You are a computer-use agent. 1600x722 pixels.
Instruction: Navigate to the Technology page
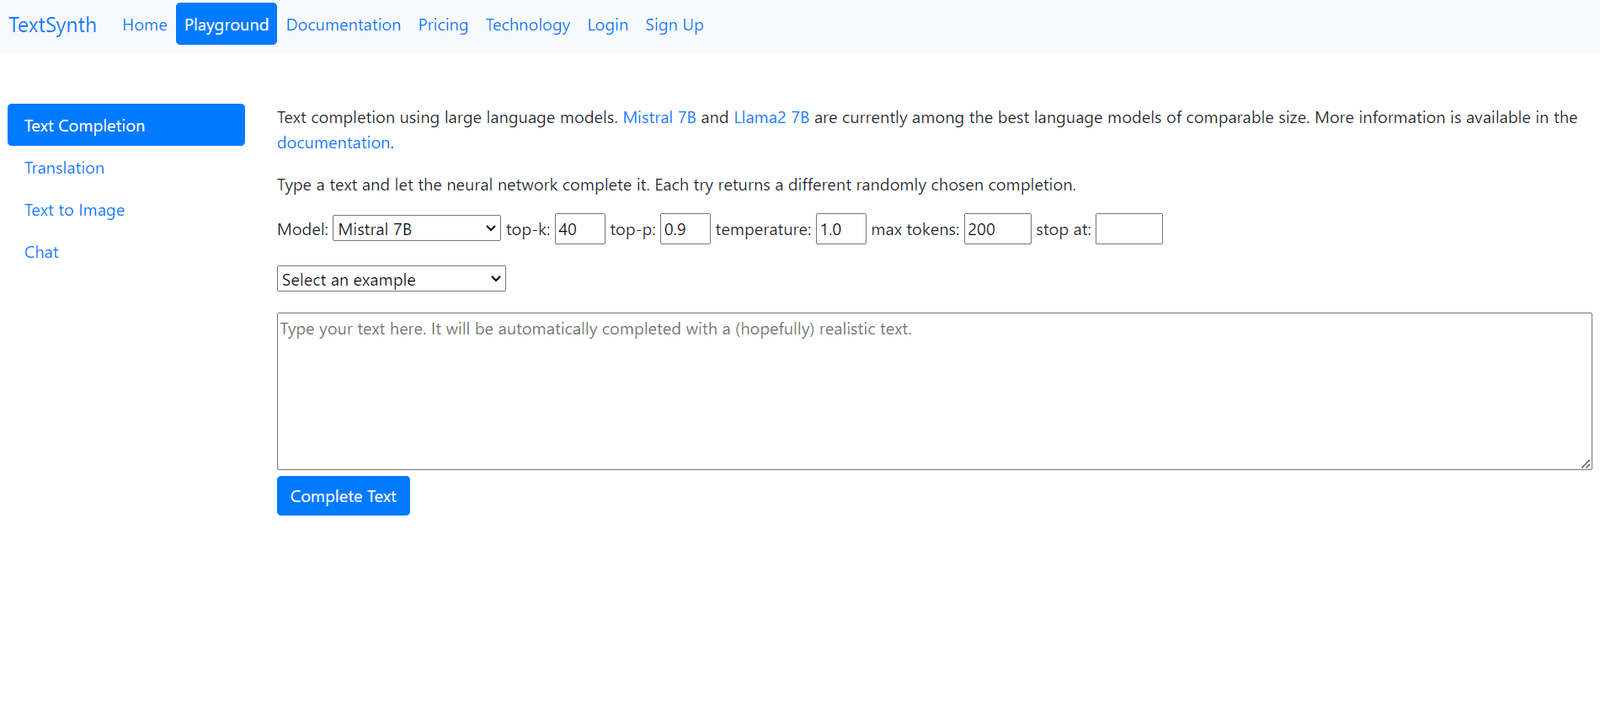[527, 25]
